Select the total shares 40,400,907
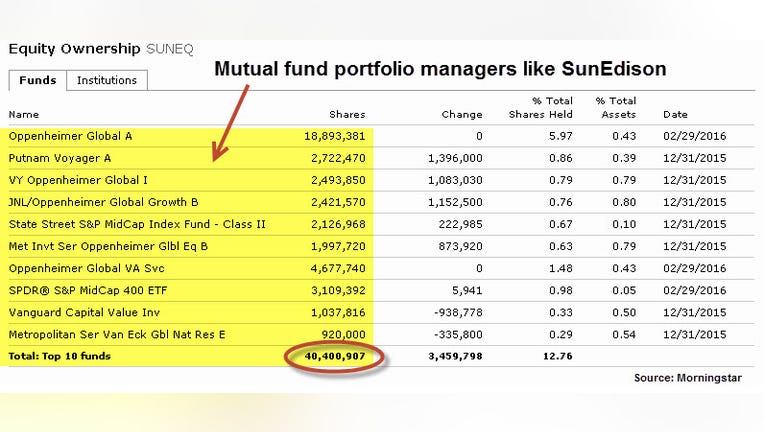Viewport: 764px width, 432px height. coord(335,357)
